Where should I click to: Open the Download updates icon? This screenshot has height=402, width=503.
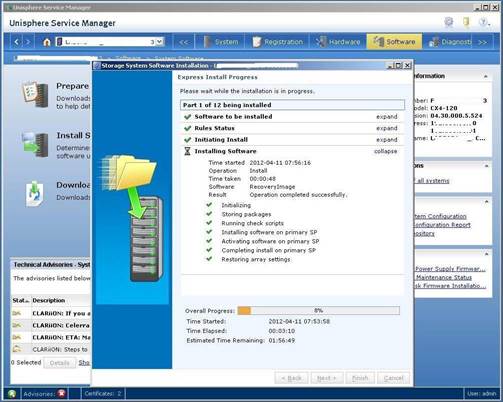pyautogui.click(x=35, y=194)
